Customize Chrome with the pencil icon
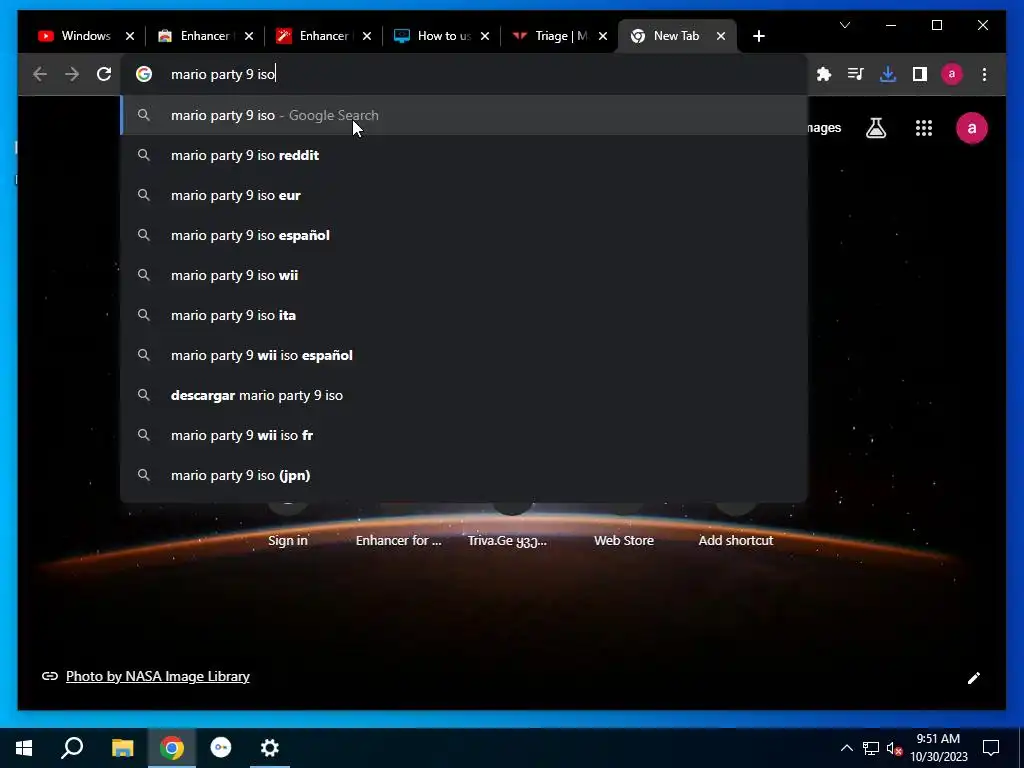 click(973, 678)
